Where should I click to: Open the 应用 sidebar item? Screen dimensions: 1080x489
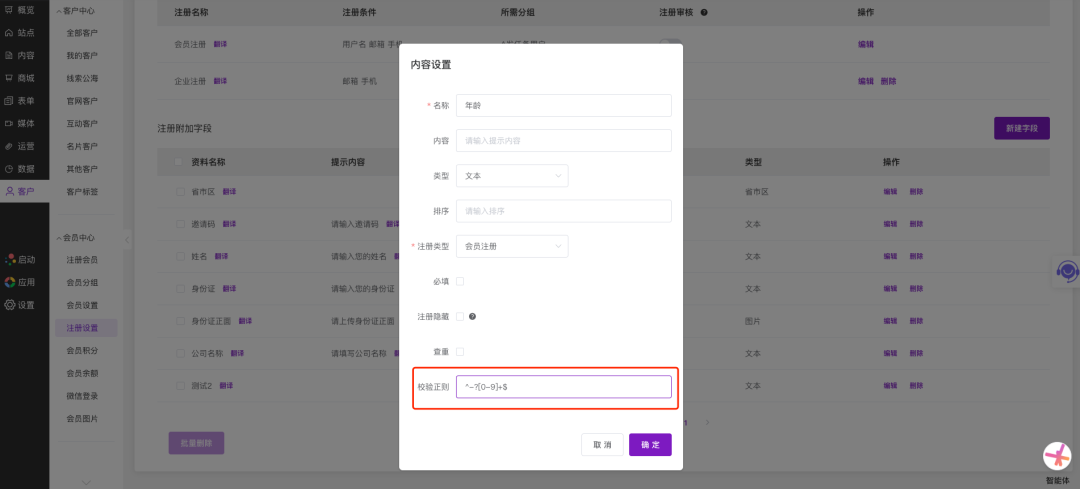pyautogui.click(x=19, y=282)
